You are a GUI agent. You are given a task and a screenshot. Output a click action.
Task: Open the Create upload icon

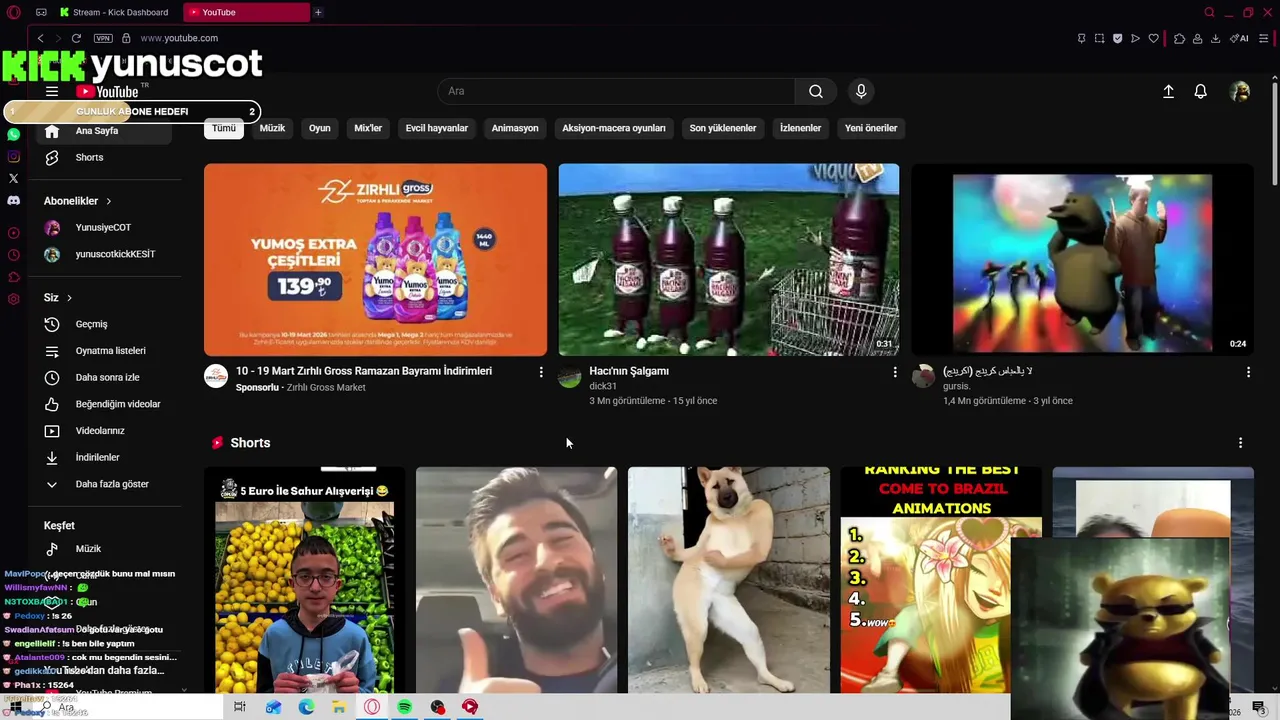pos(1168,91)
